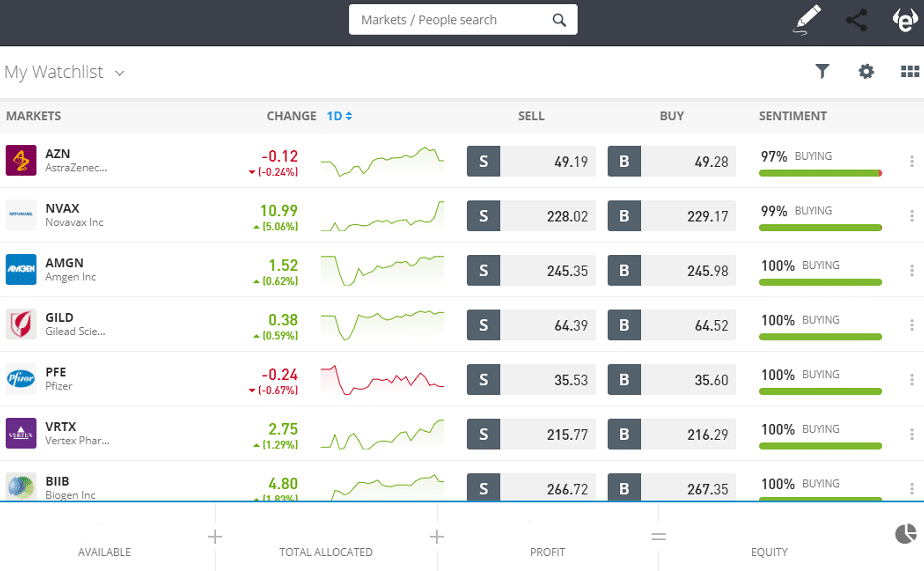Sell BIIB at 266.72
The image size is (924, 571).
(x=531, y=487)
